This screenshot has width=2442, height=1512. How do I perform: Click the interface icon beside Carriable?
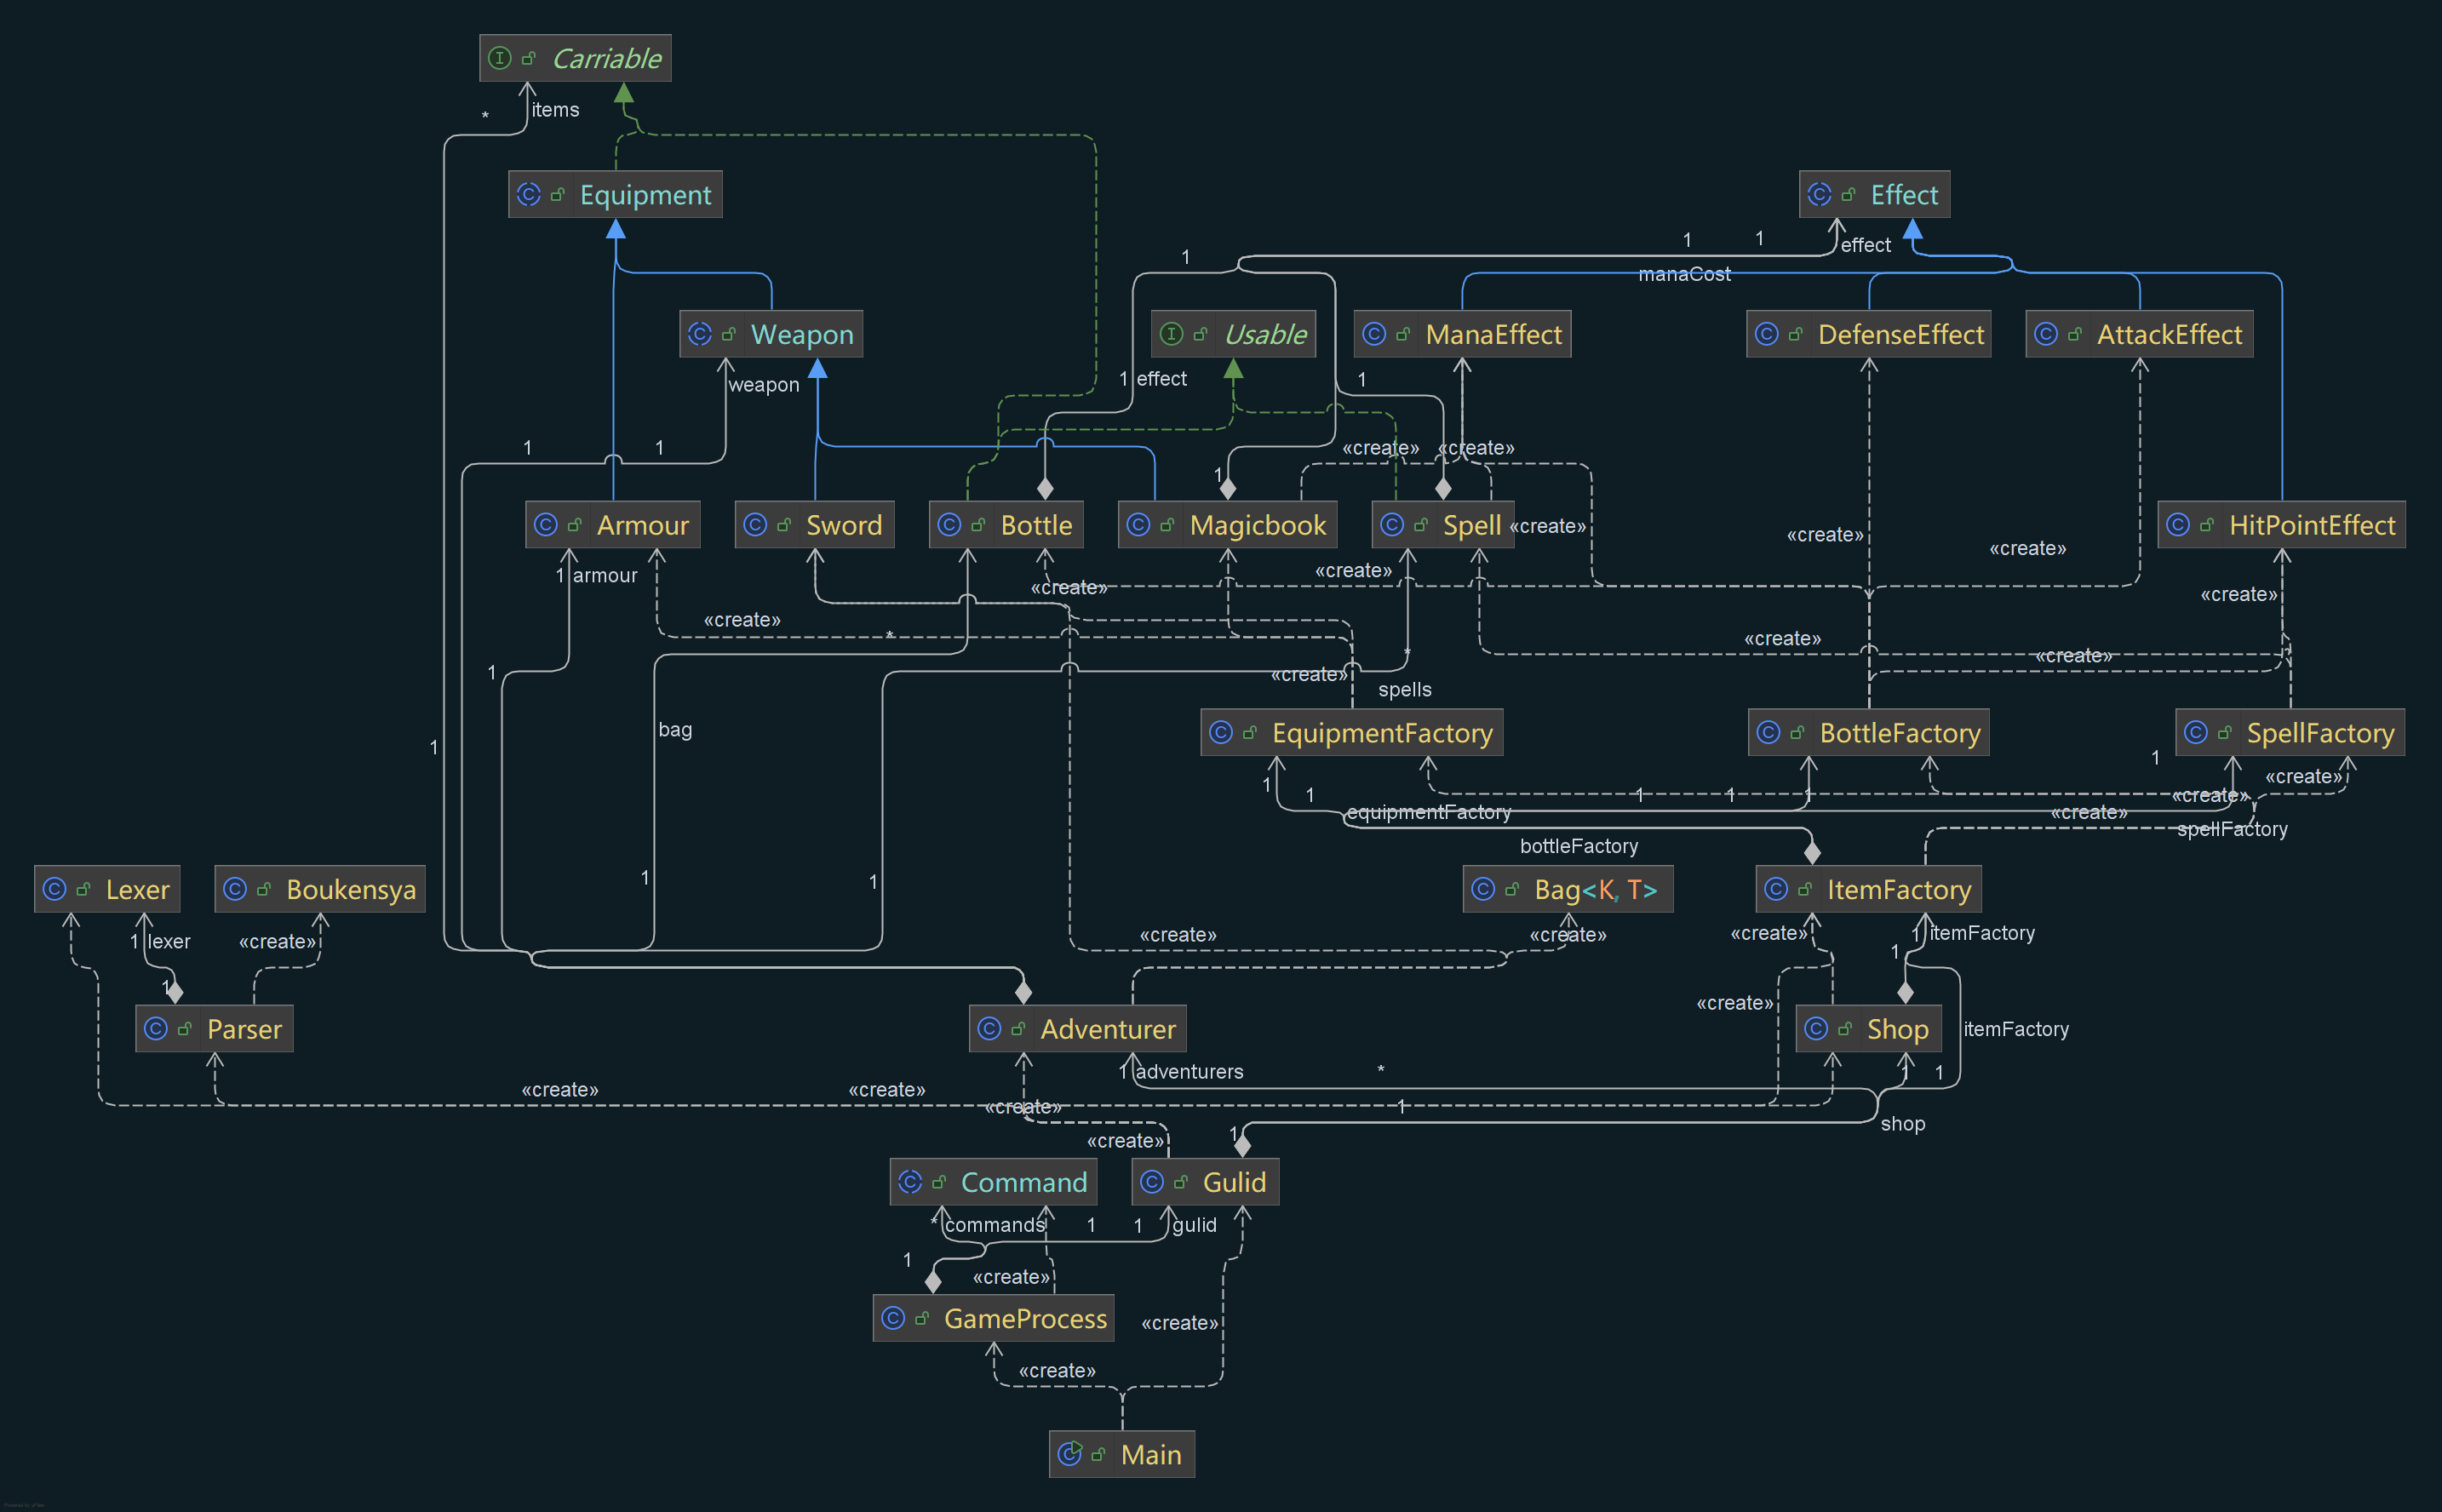(x=499, y=58)
